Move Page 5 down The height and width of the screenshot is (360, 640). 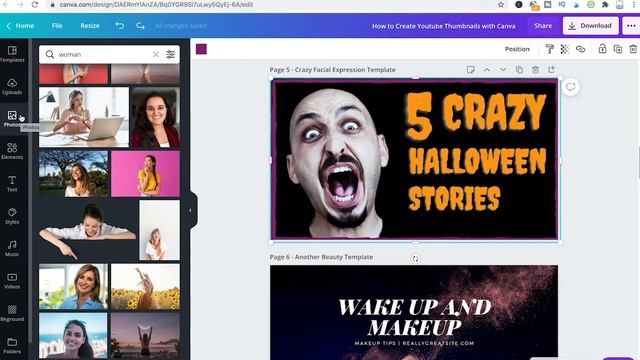point(503,70)
